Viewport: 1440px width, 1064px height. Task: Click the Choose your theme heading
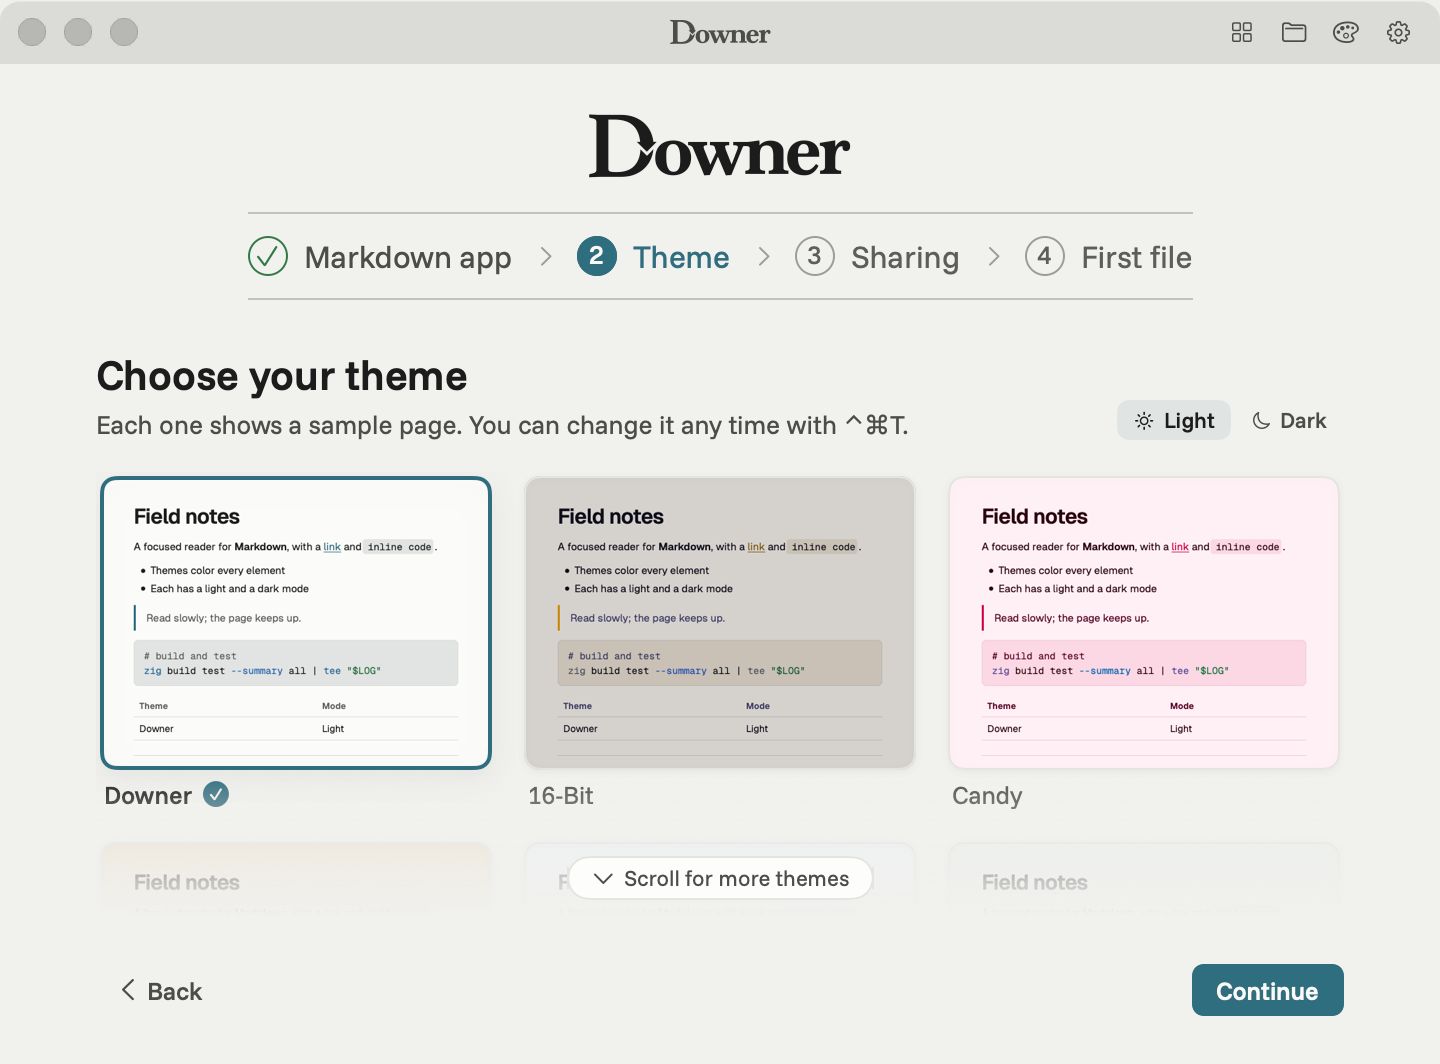pos(282,376)
